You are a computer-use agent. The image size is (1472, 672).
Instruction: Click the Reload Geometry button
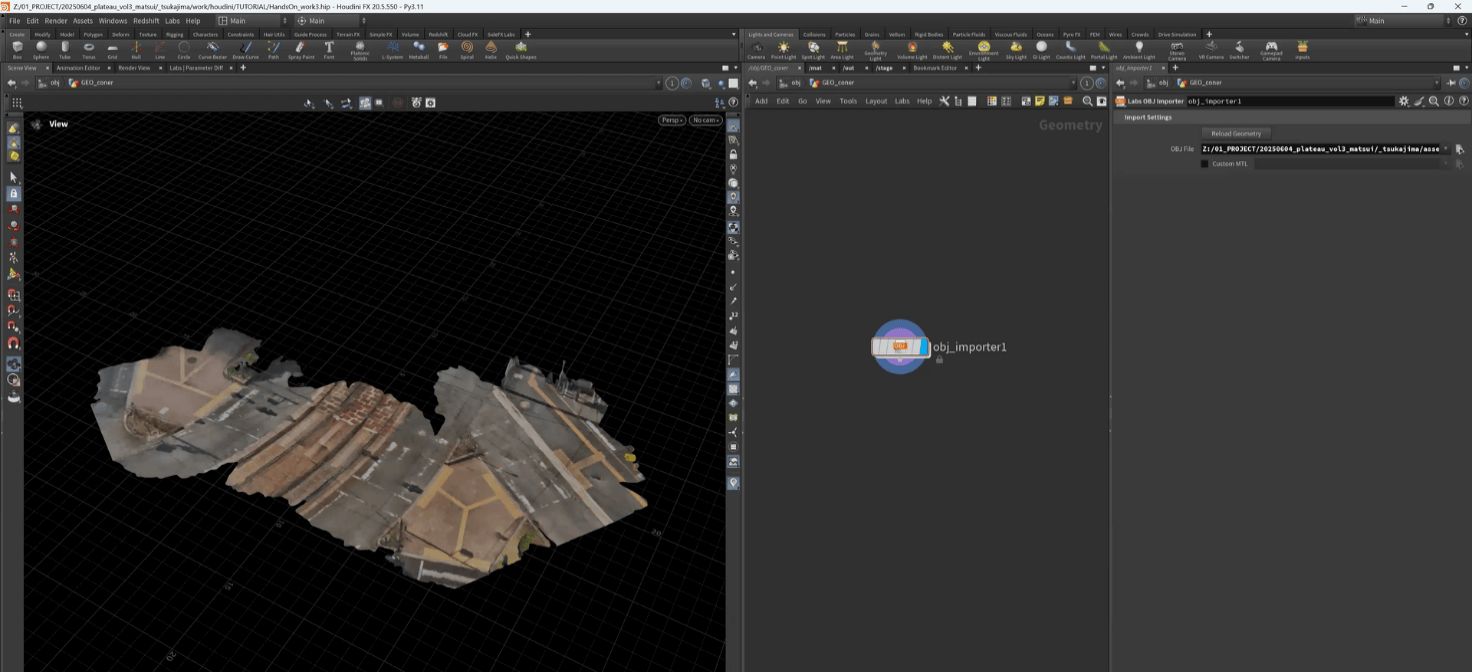(1236, 133)
